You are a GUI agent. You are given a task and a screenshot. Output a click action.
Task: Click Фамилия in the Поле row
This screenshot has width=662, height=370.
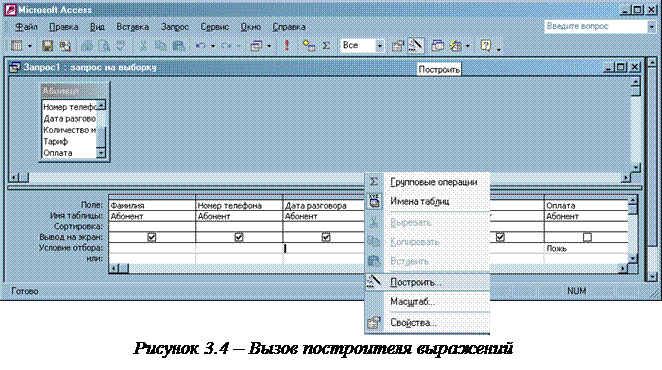tap(152, 206)
